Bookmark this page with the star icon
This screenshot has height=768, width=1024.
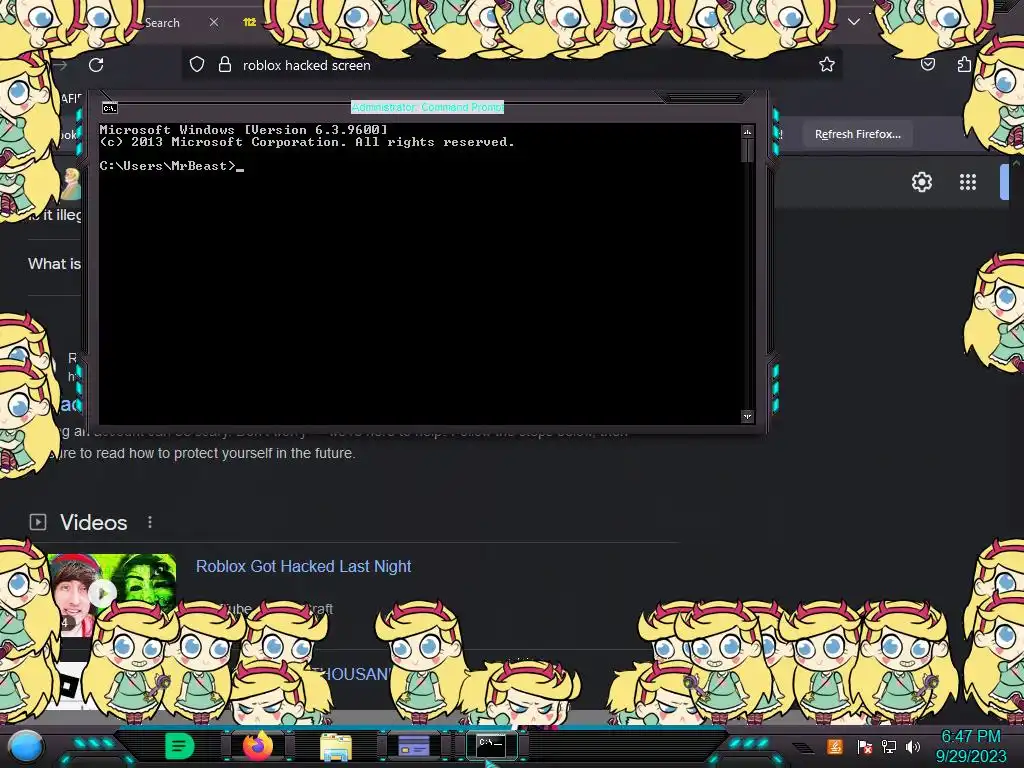827,64
